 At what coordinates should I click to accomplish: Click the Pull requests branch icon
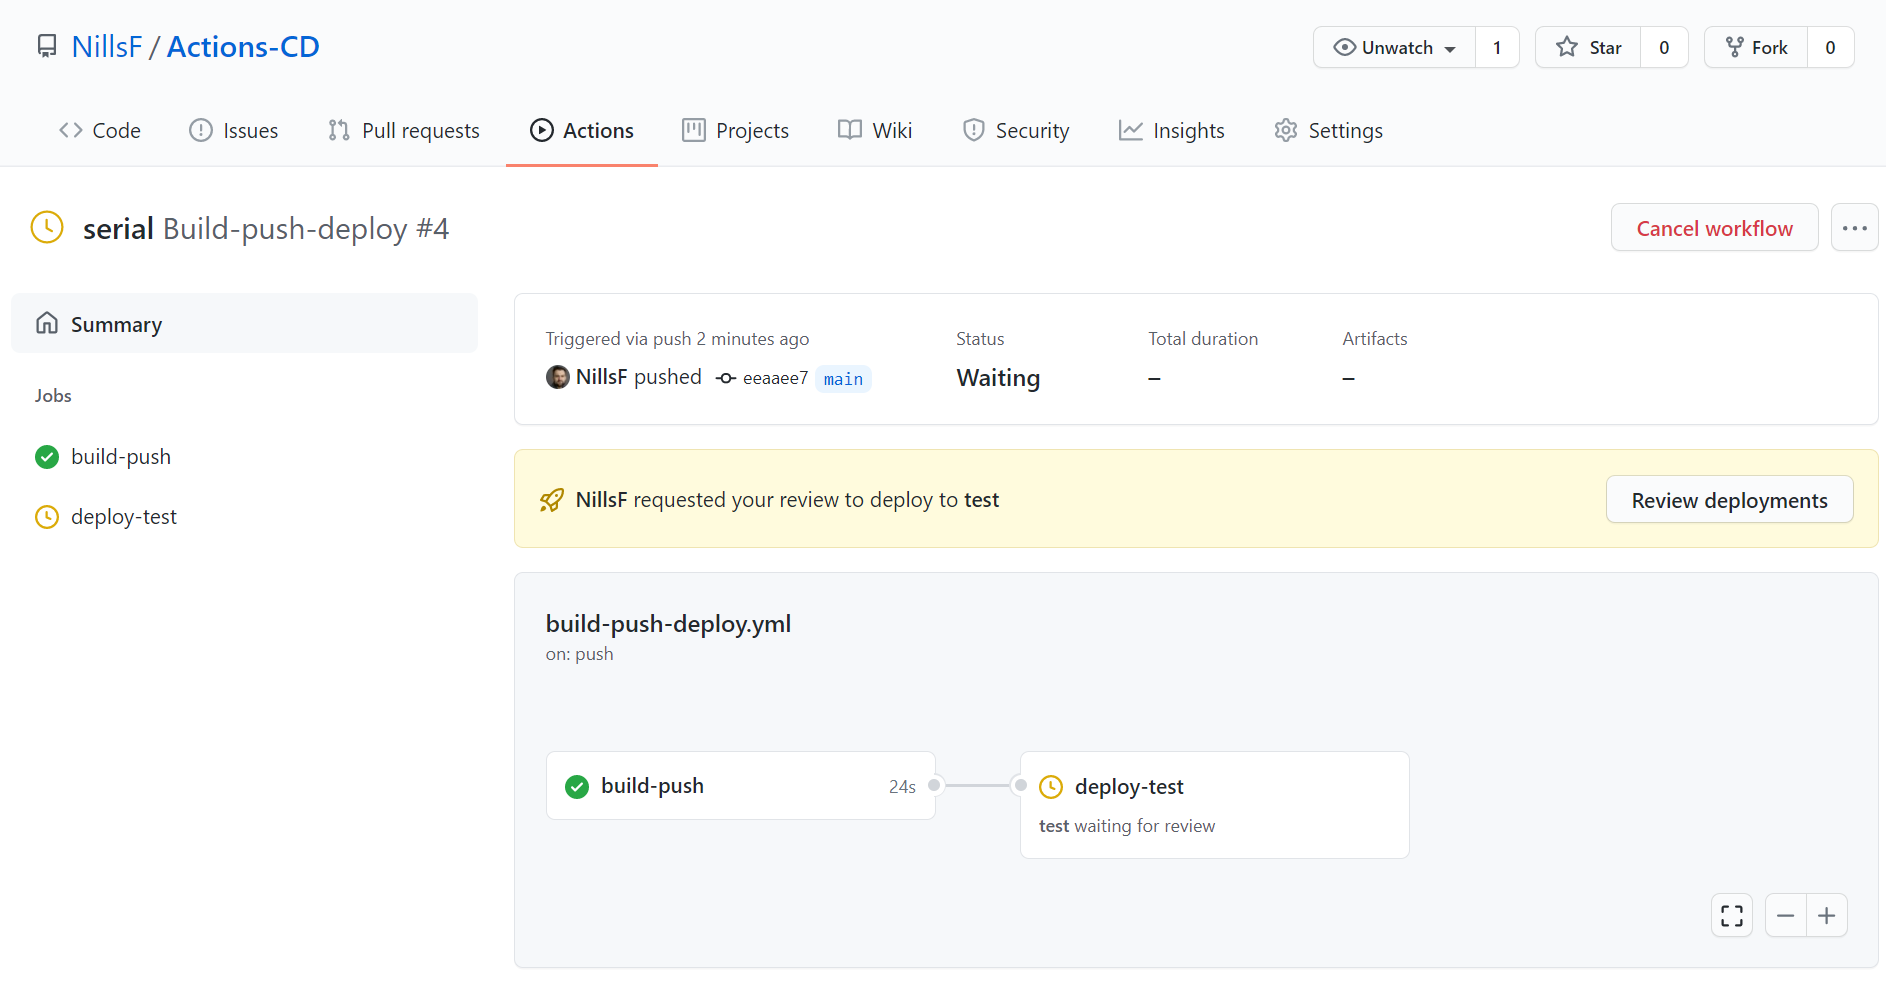click(339, 130)
